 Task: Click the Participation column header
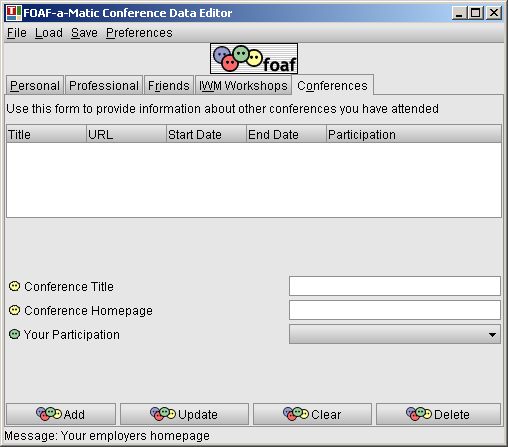(414, 134)
